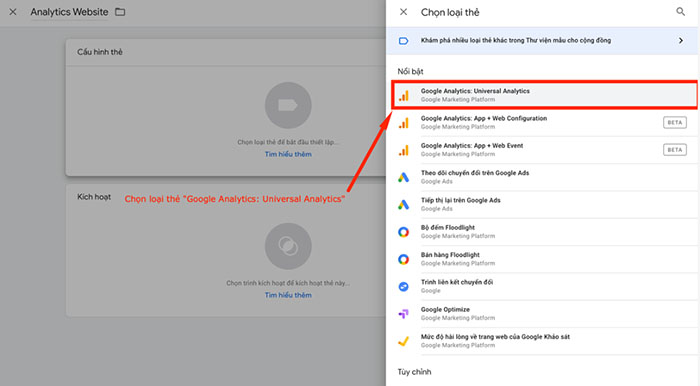Expand the community template gallery chevron

click(x=681, y=41)
